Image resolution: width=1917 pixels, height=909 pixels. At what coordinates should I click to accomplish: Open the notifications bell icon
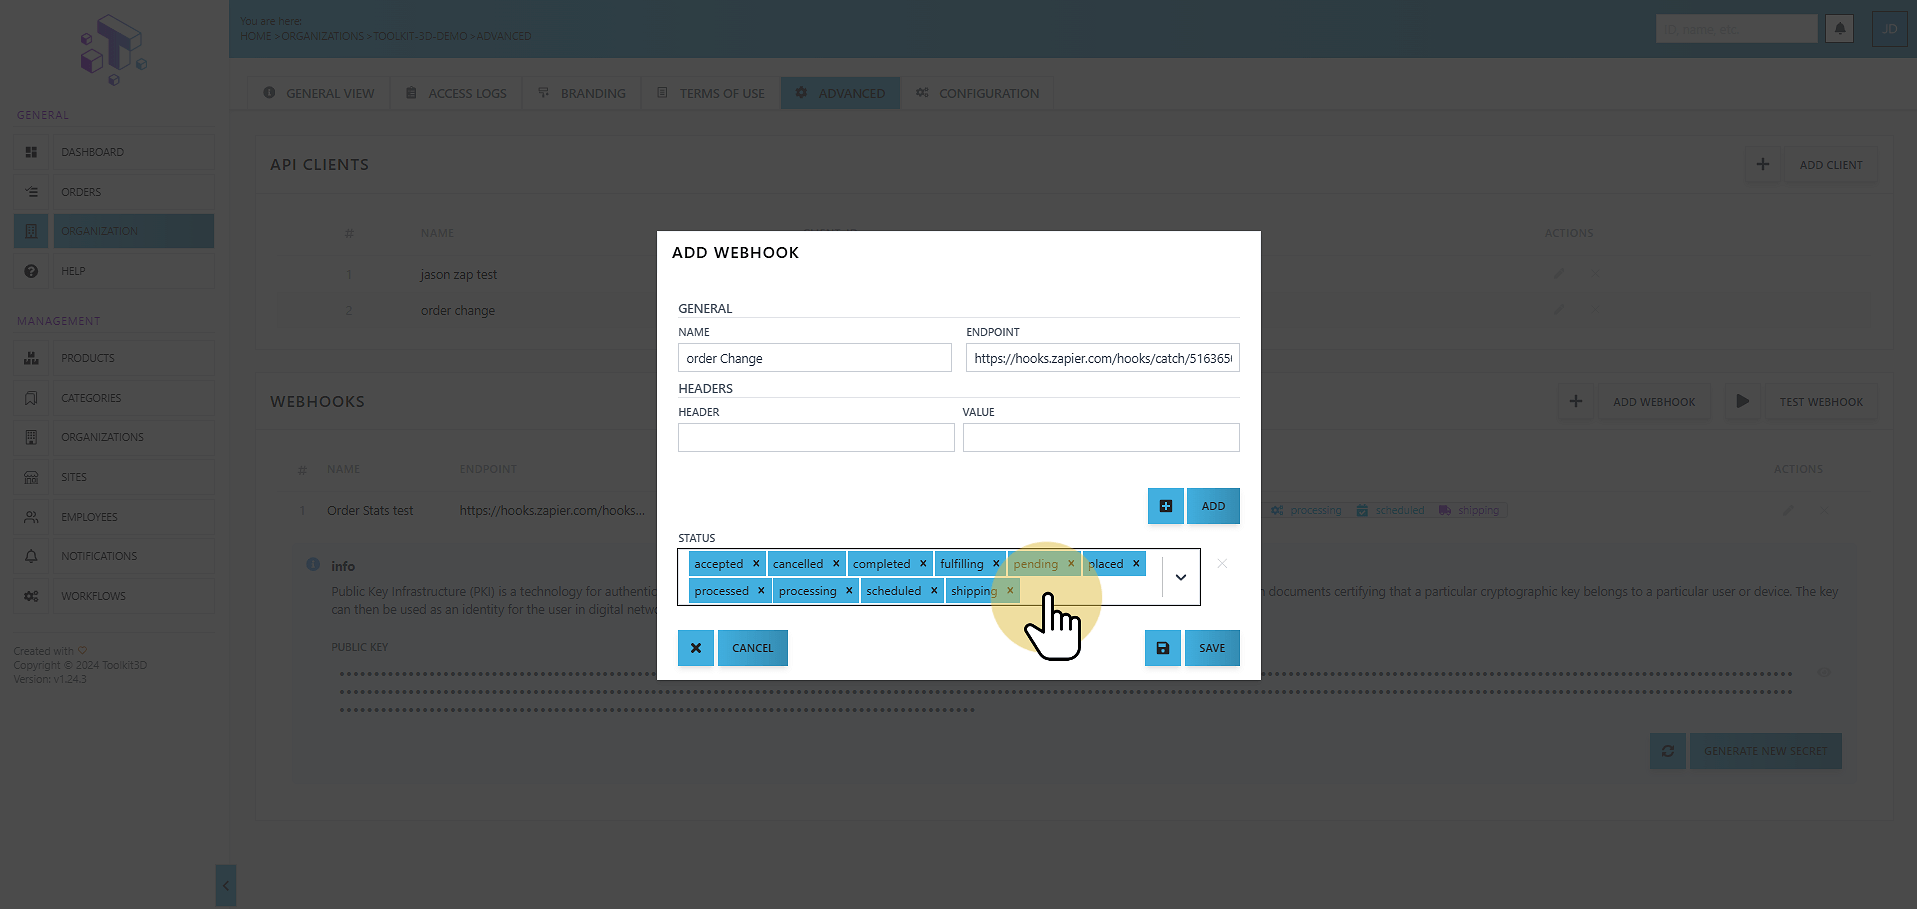point(1840,29)
